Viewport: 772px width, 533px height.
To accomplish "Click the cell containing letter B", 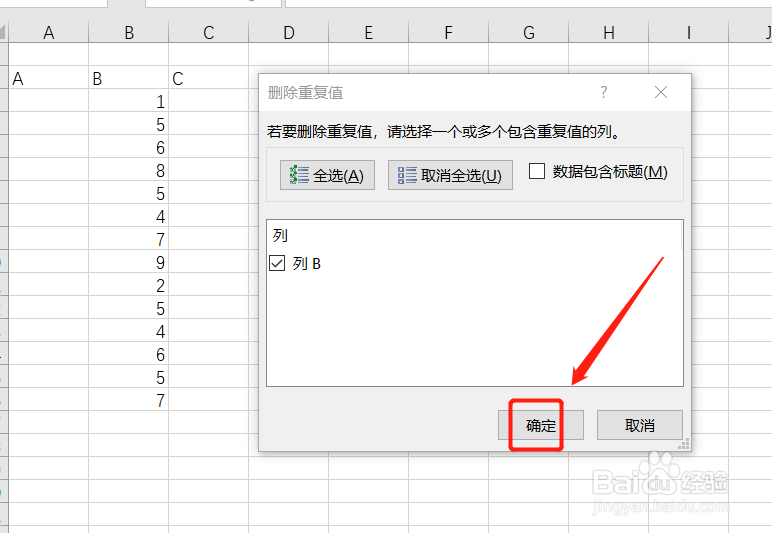I will 129,78.
